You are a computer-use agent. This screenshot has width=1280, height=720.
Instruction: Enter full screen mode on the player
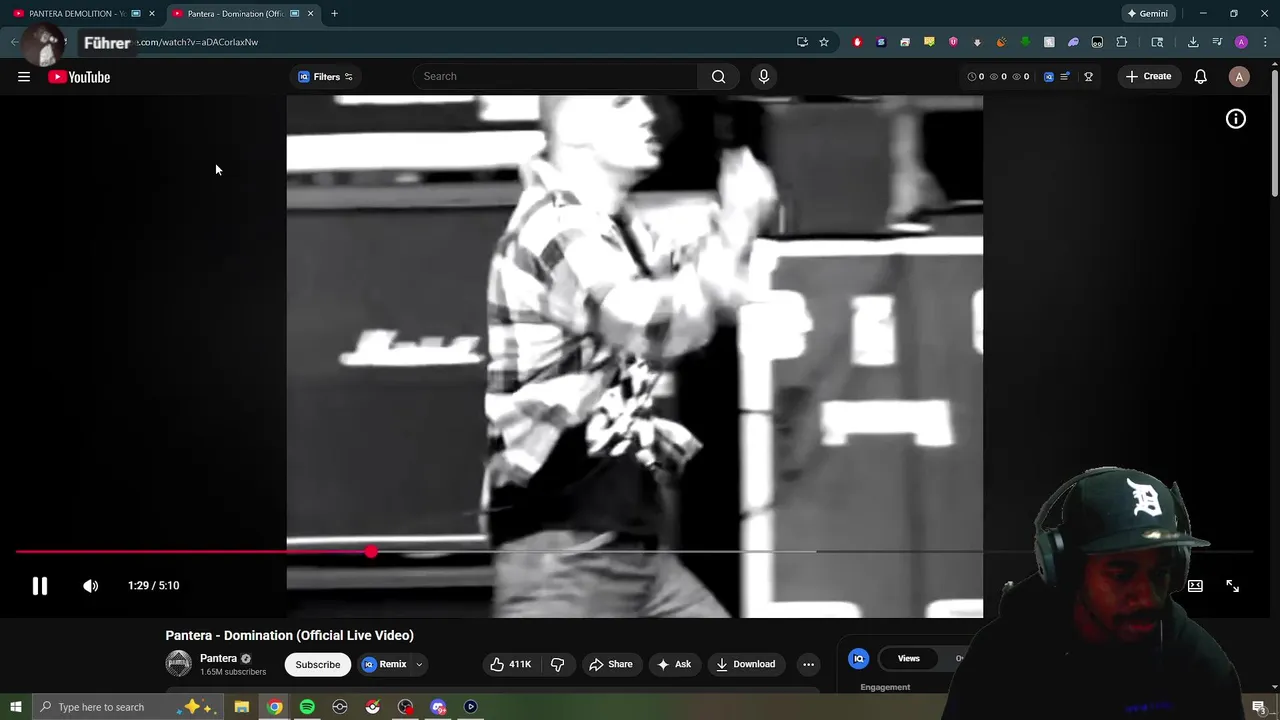[1232, 586]
